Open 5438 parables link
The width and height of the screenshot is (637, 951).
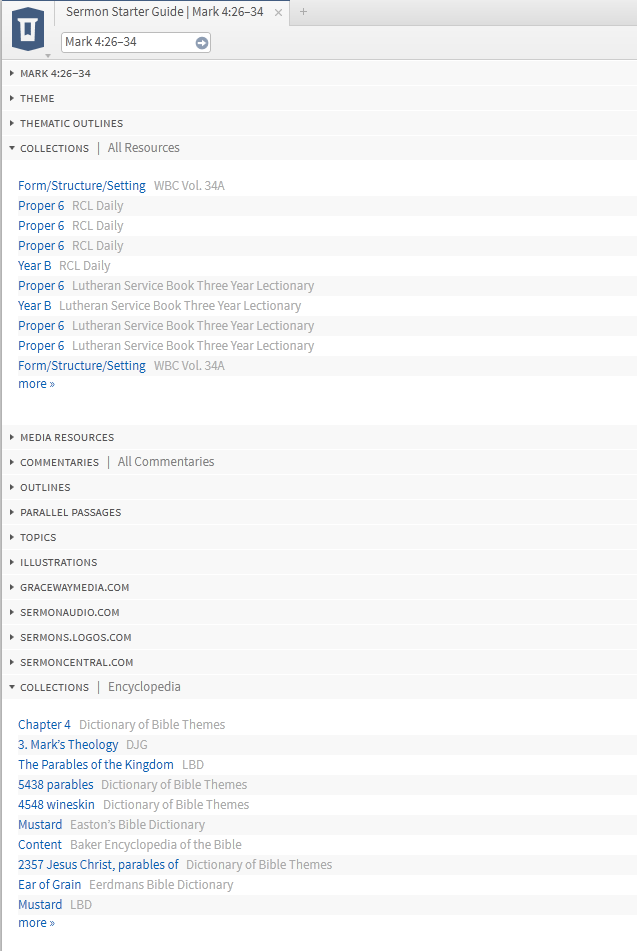[x=56, y=785]
